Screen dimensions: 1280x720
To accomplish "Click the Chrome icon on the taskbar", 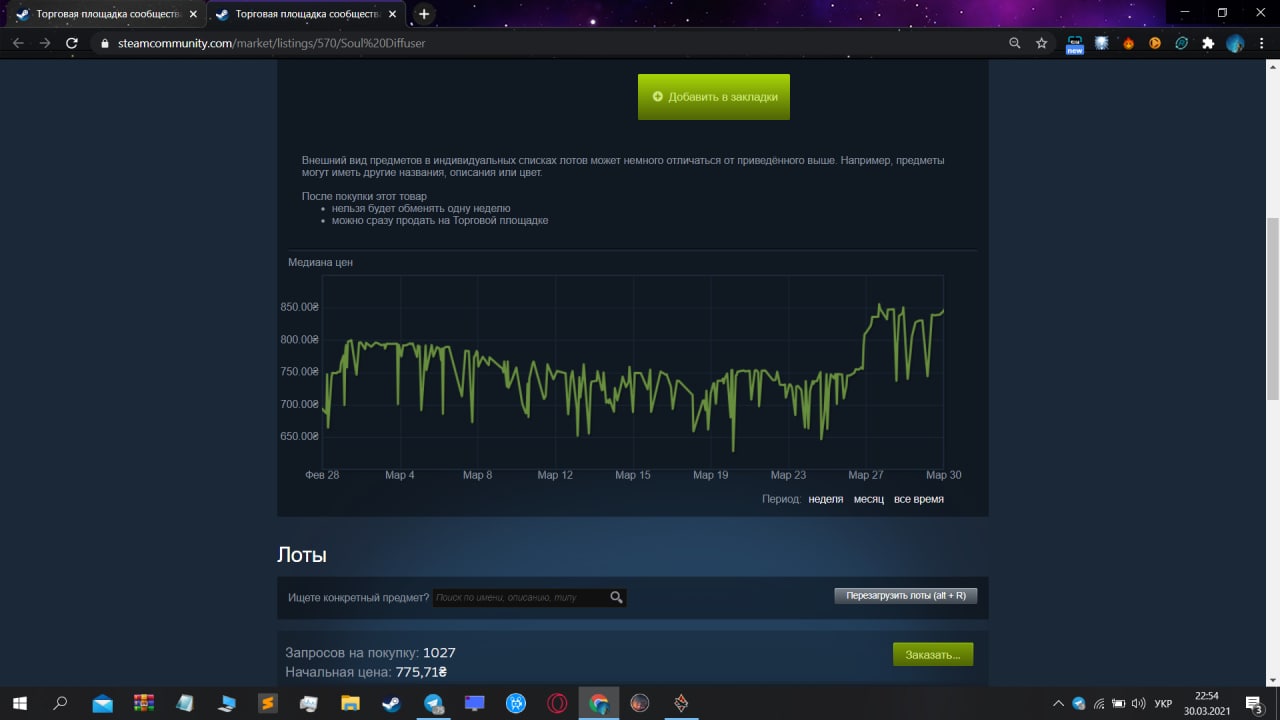I will coord(598,703).
